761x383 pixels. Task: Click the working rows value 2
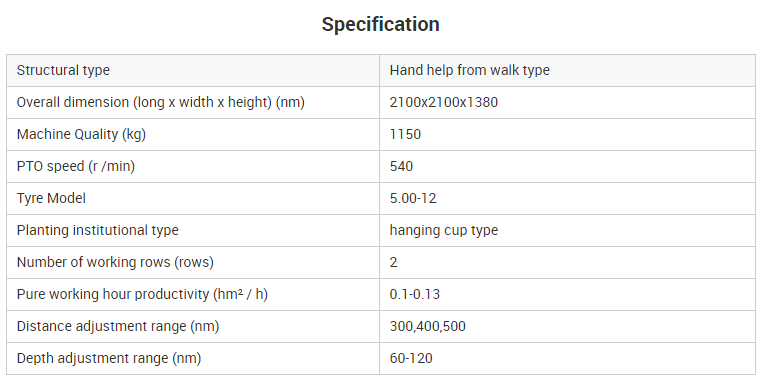tap(394, 263)
